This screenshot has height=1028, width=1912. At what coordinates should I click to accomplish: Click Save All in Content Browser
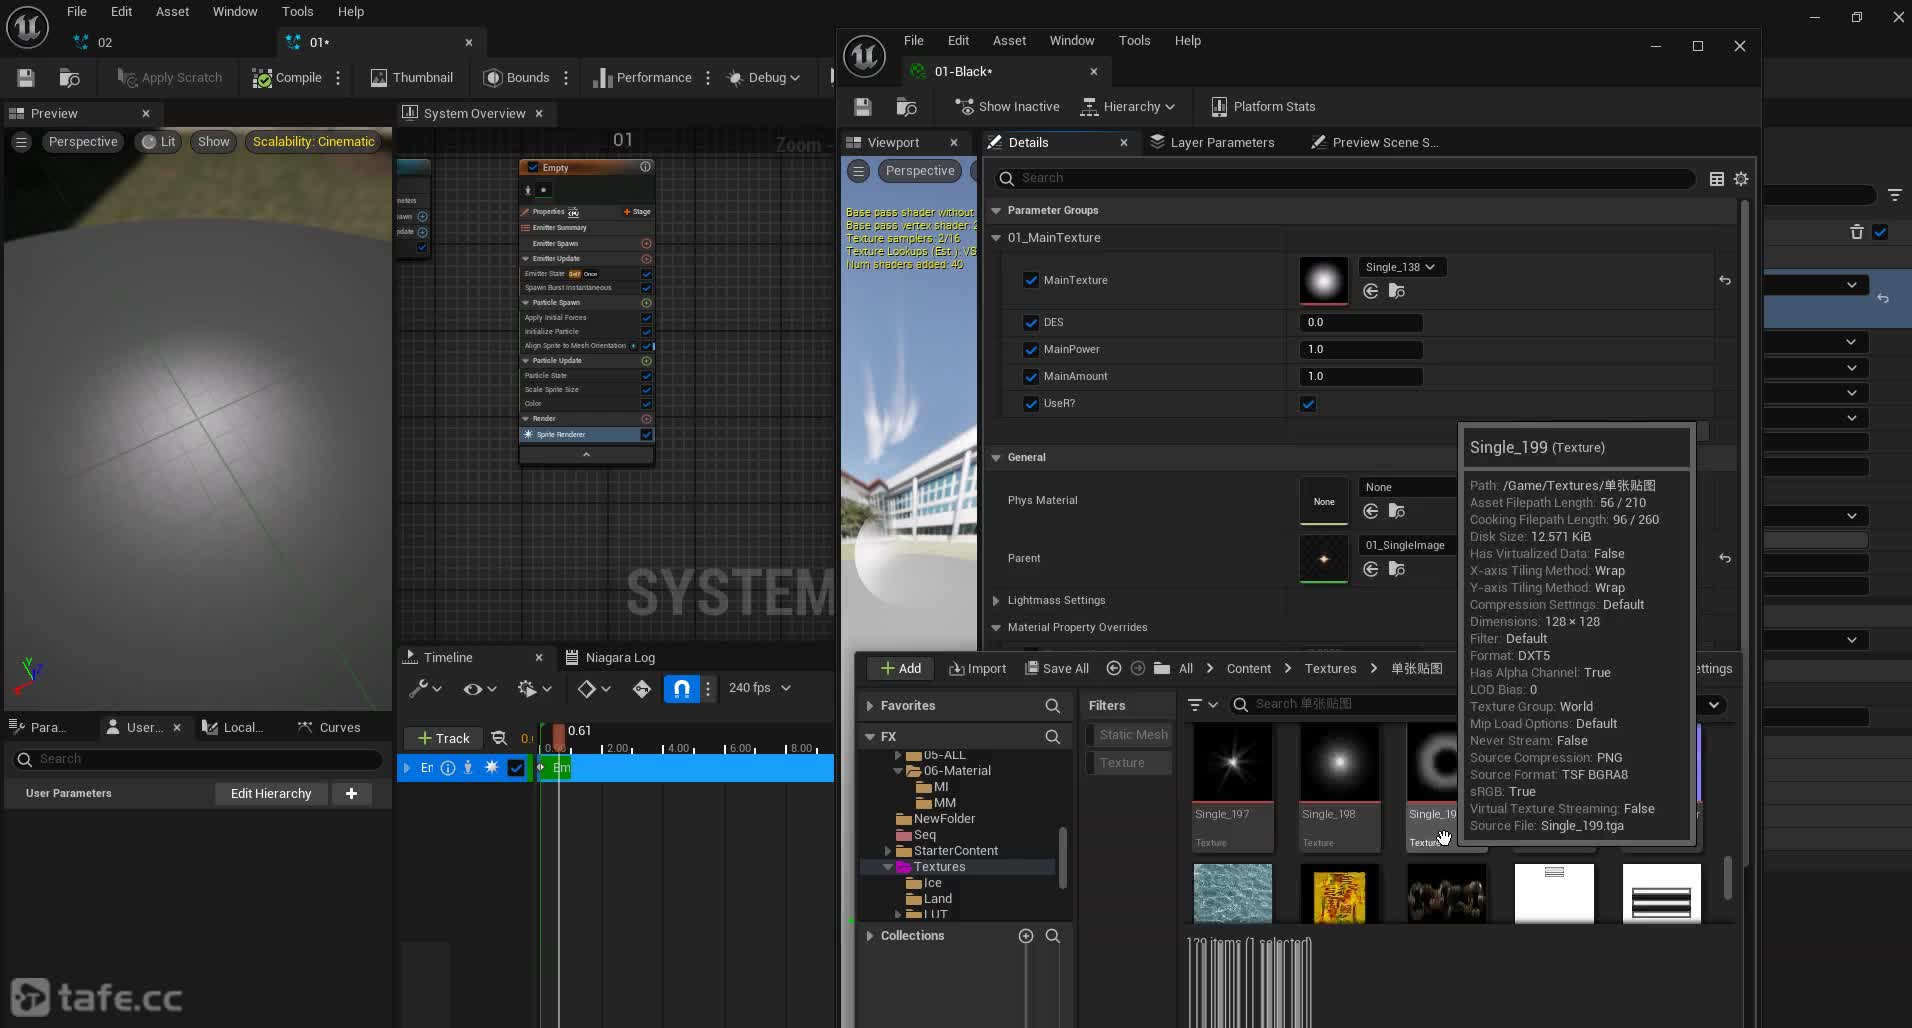[x=1057, y=669]
